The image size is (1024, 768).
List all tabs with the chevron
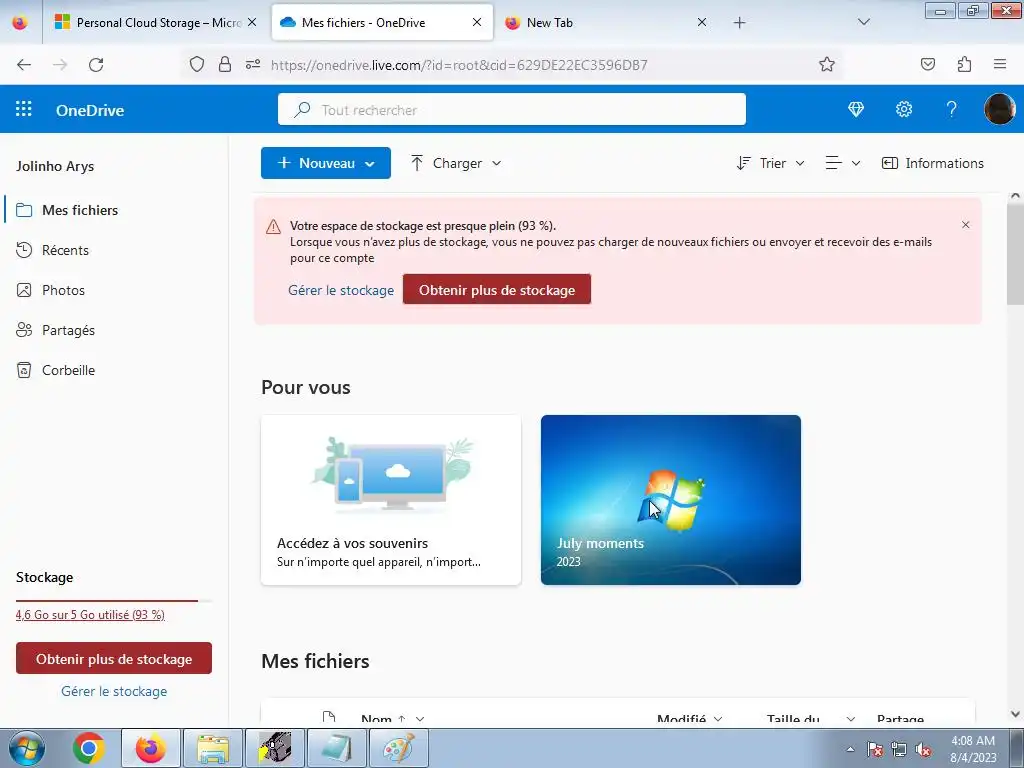863,23
